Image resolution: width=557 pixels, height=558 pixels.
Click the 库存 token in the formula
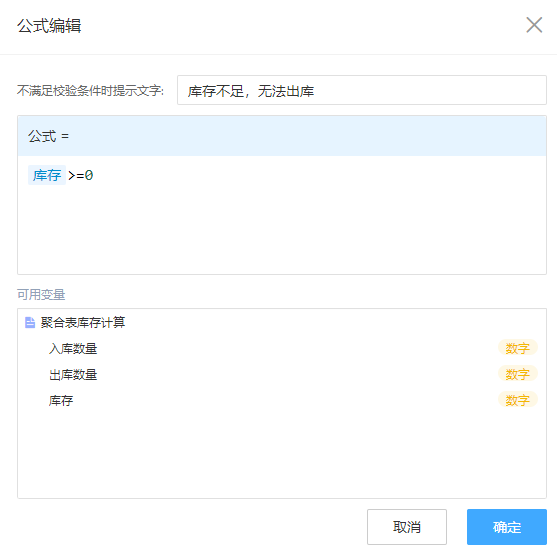click(47, 175)
